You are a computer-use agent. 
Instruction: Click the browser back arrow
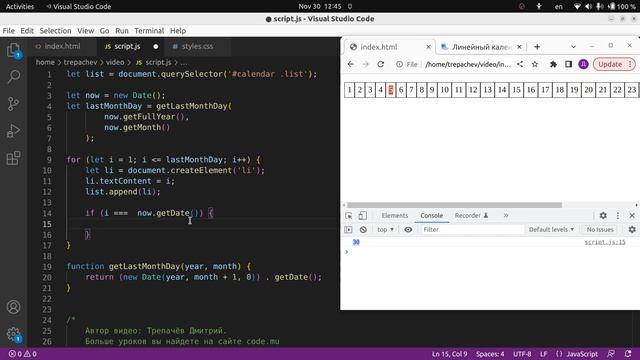click(x=350, y=64)
